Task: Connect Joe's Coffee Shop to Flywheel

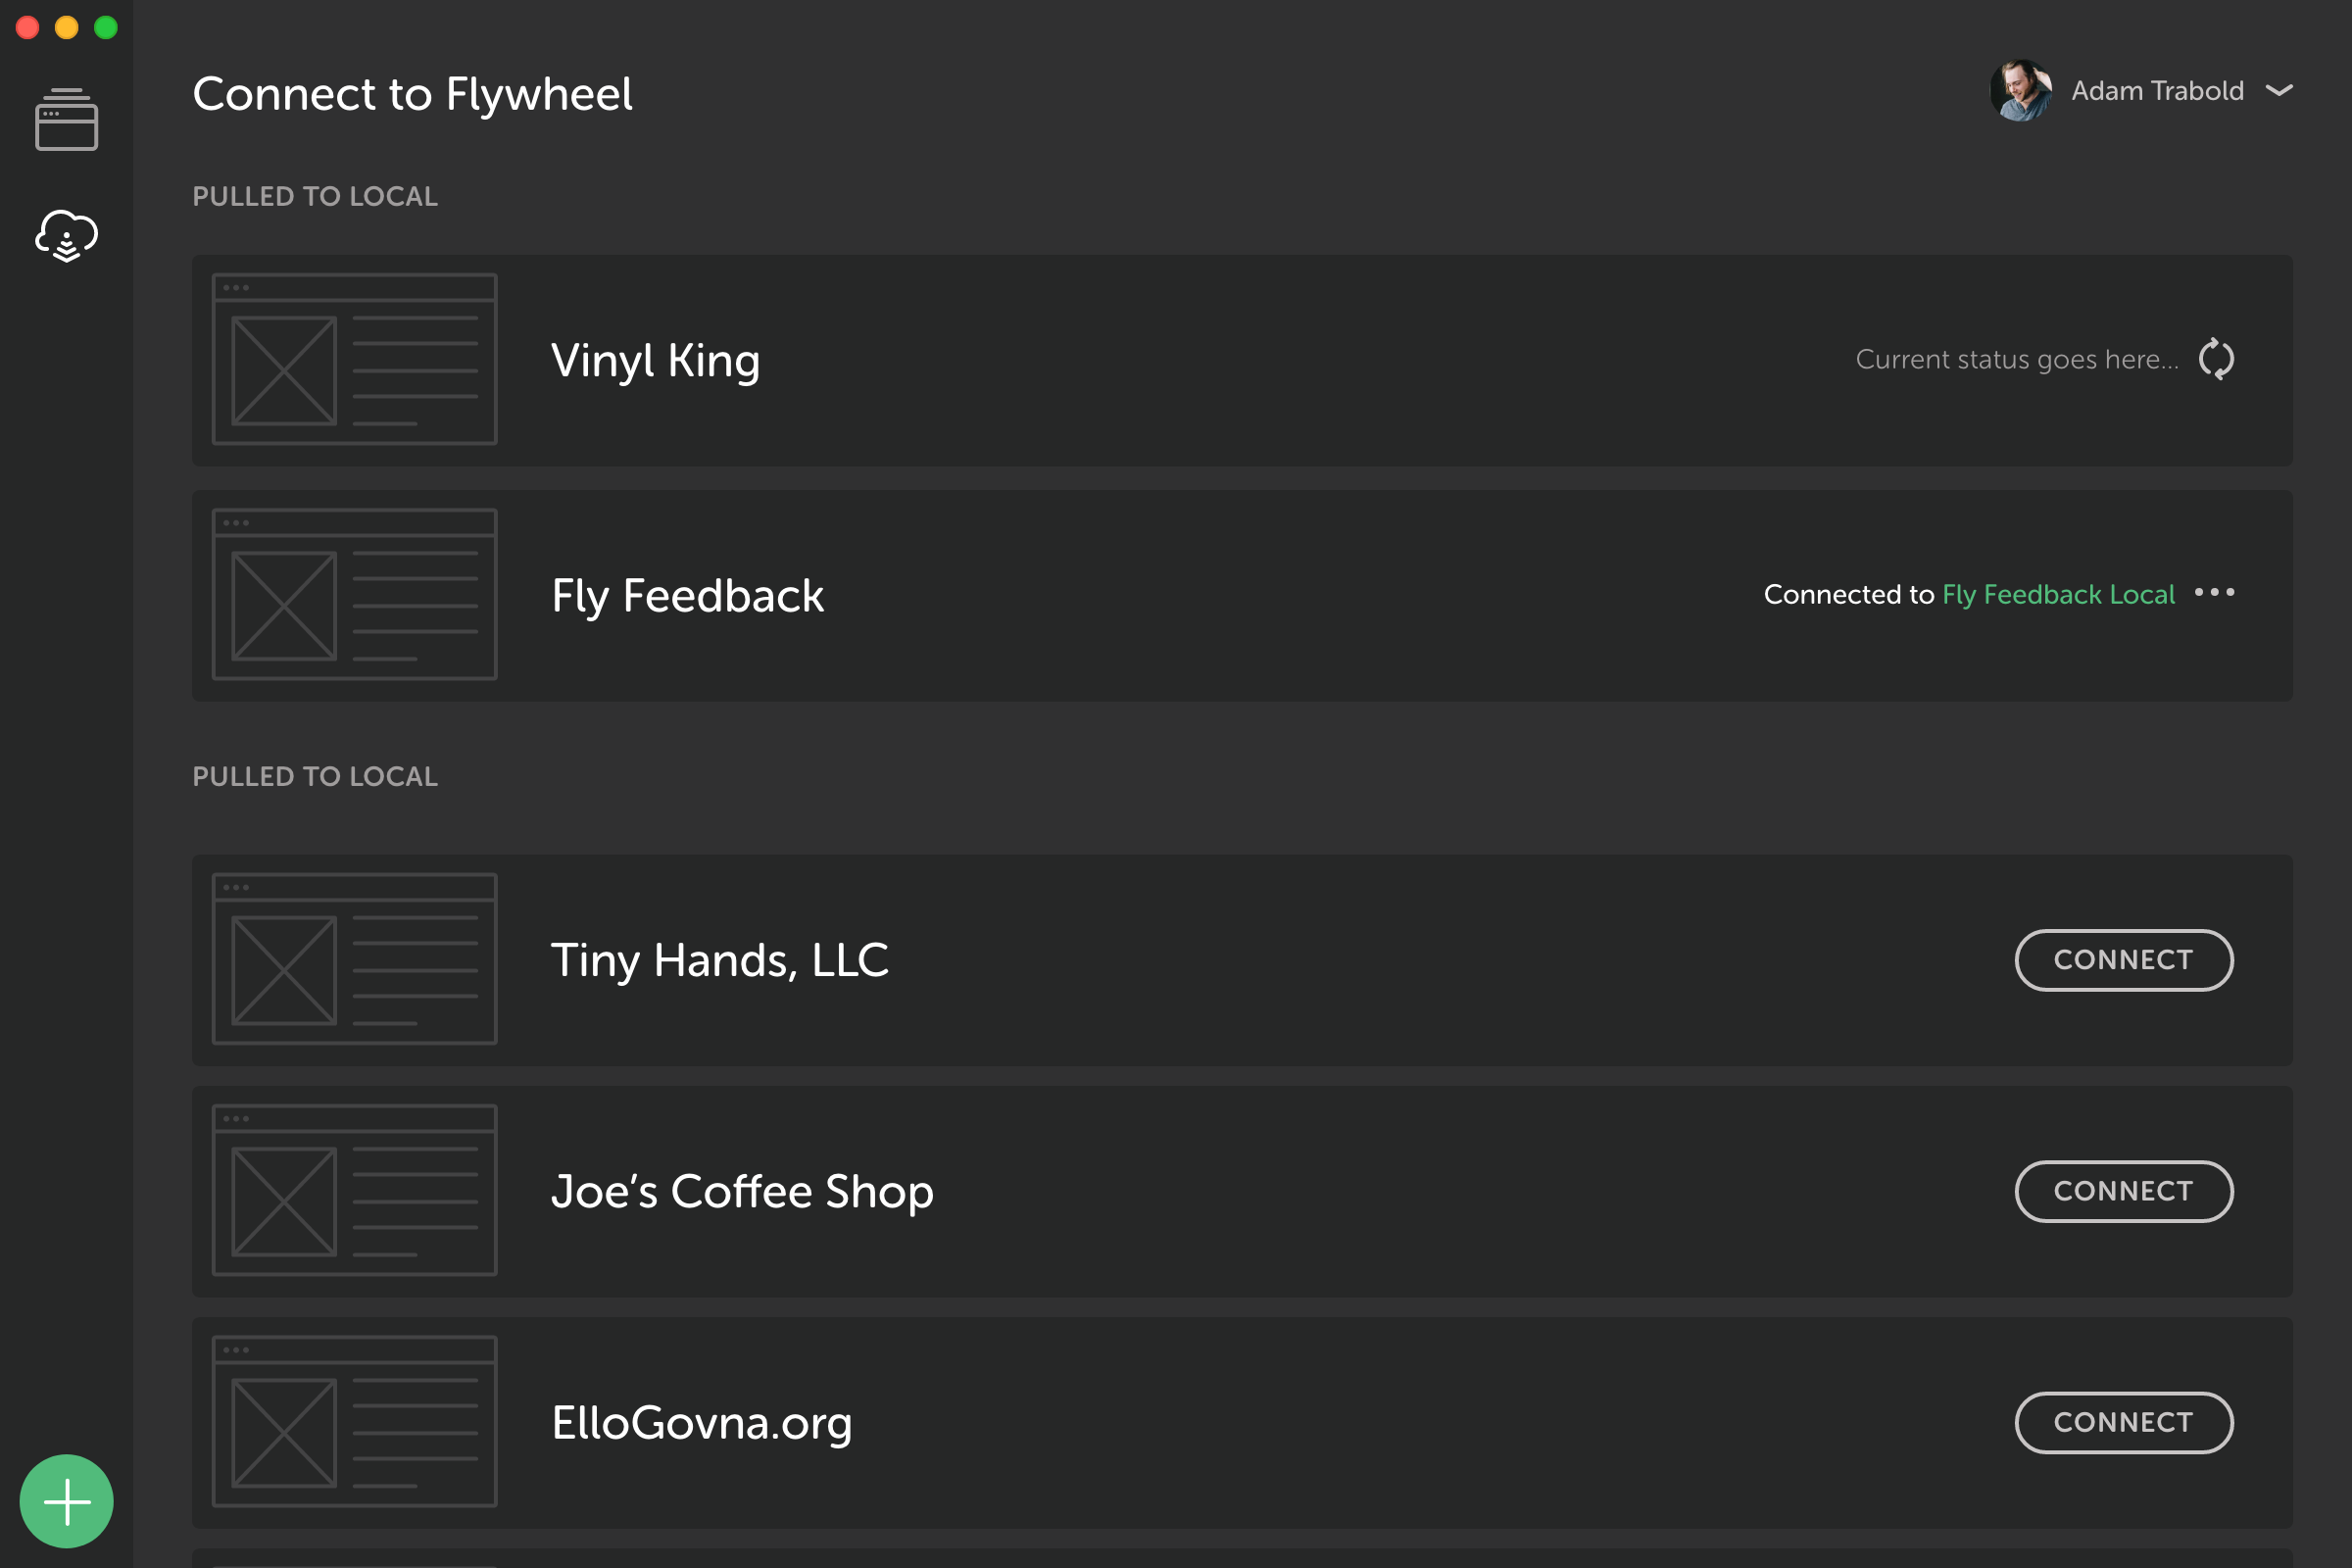Action: [2123, 1190]
